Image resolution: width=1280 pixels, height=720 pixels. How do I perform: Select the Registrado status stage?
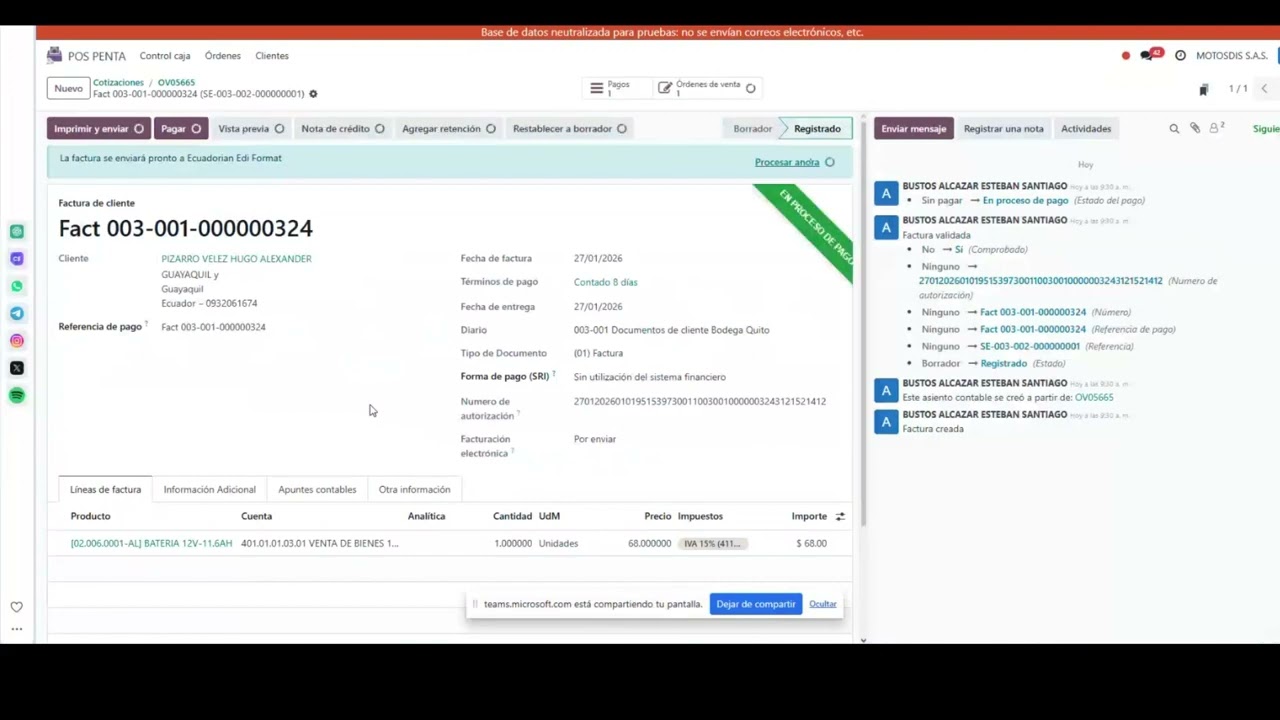pyautogui.click(x=817, y=128)
